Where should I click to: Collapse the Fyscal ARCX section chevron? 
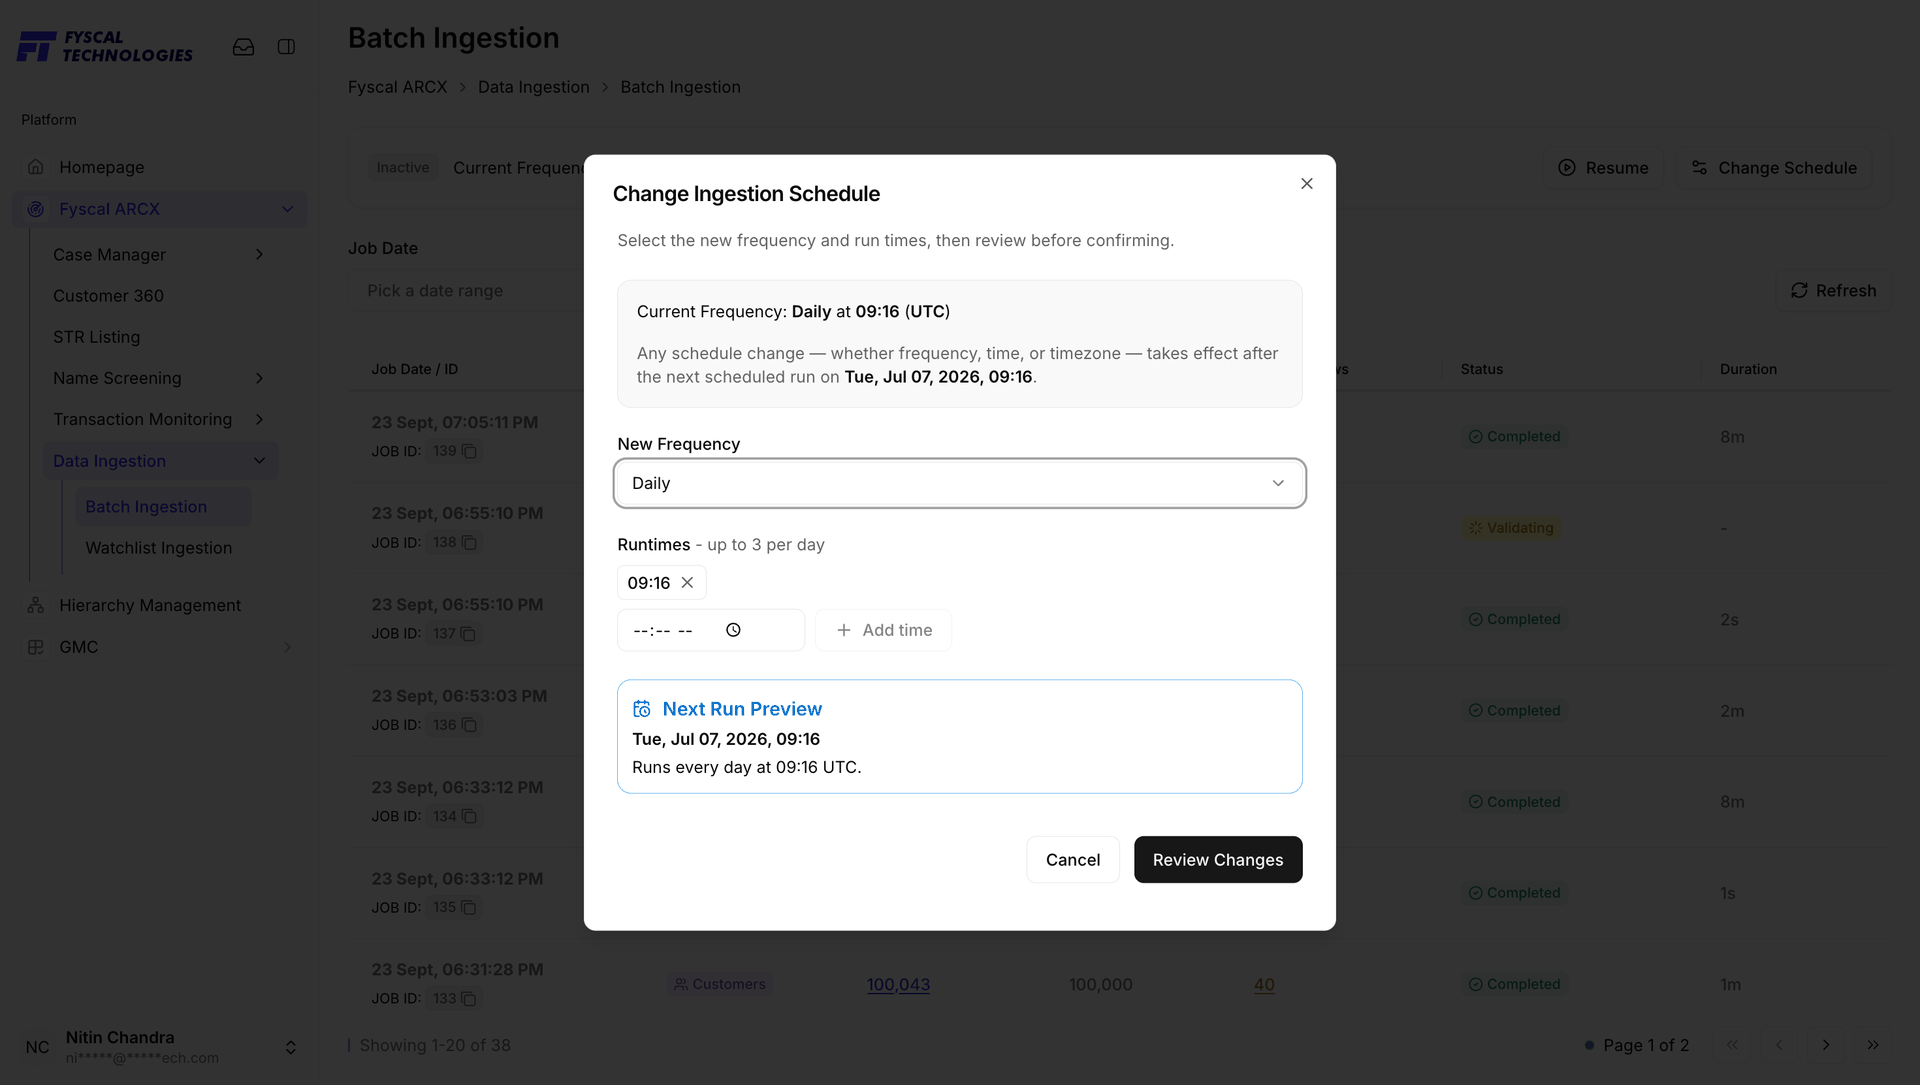(287, 209)
